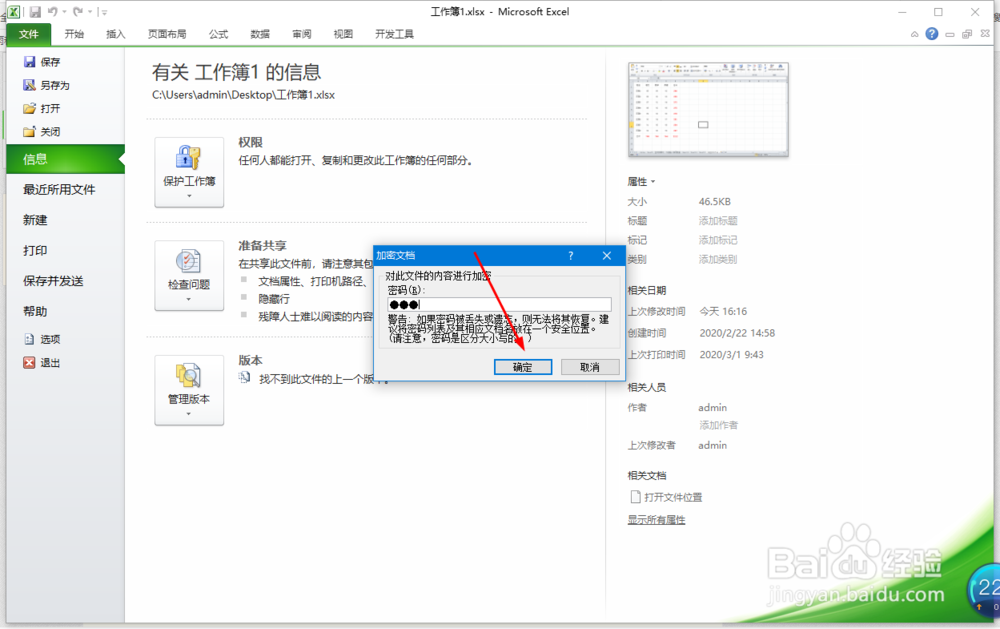Choose 保存 in the backstage menu

click(42, 62)
